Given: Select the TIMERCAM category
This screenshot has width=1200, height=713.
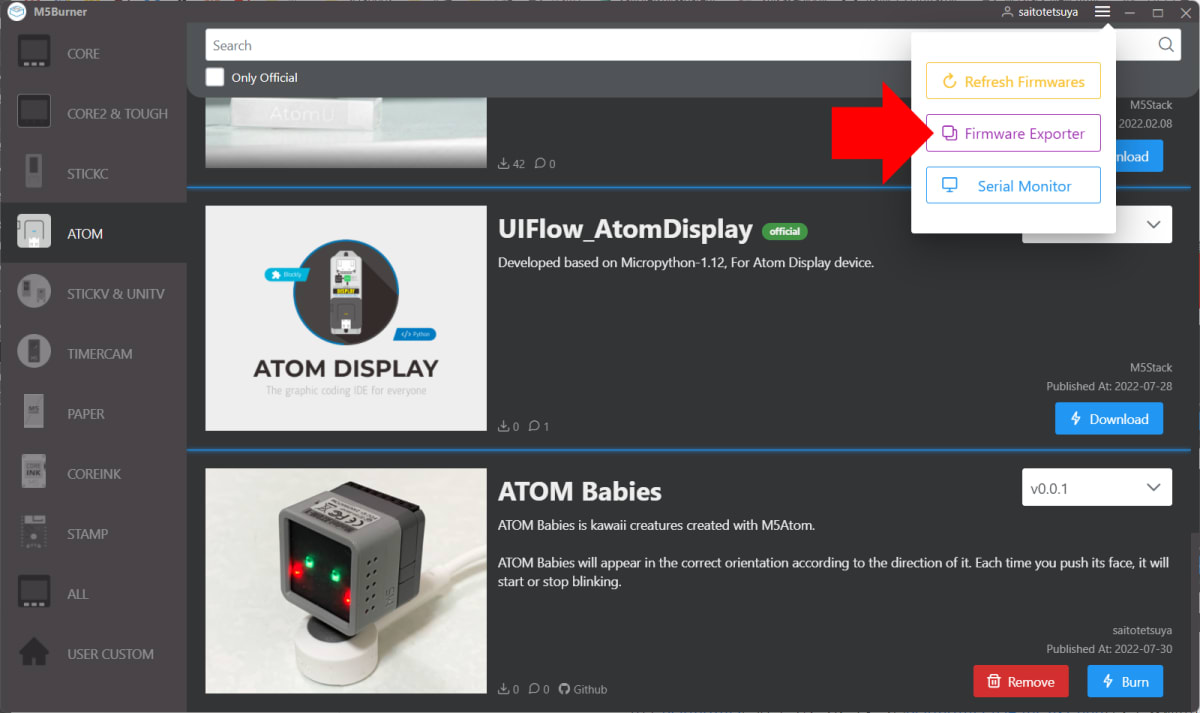Looking at the screenshot, I should point(93,353).
